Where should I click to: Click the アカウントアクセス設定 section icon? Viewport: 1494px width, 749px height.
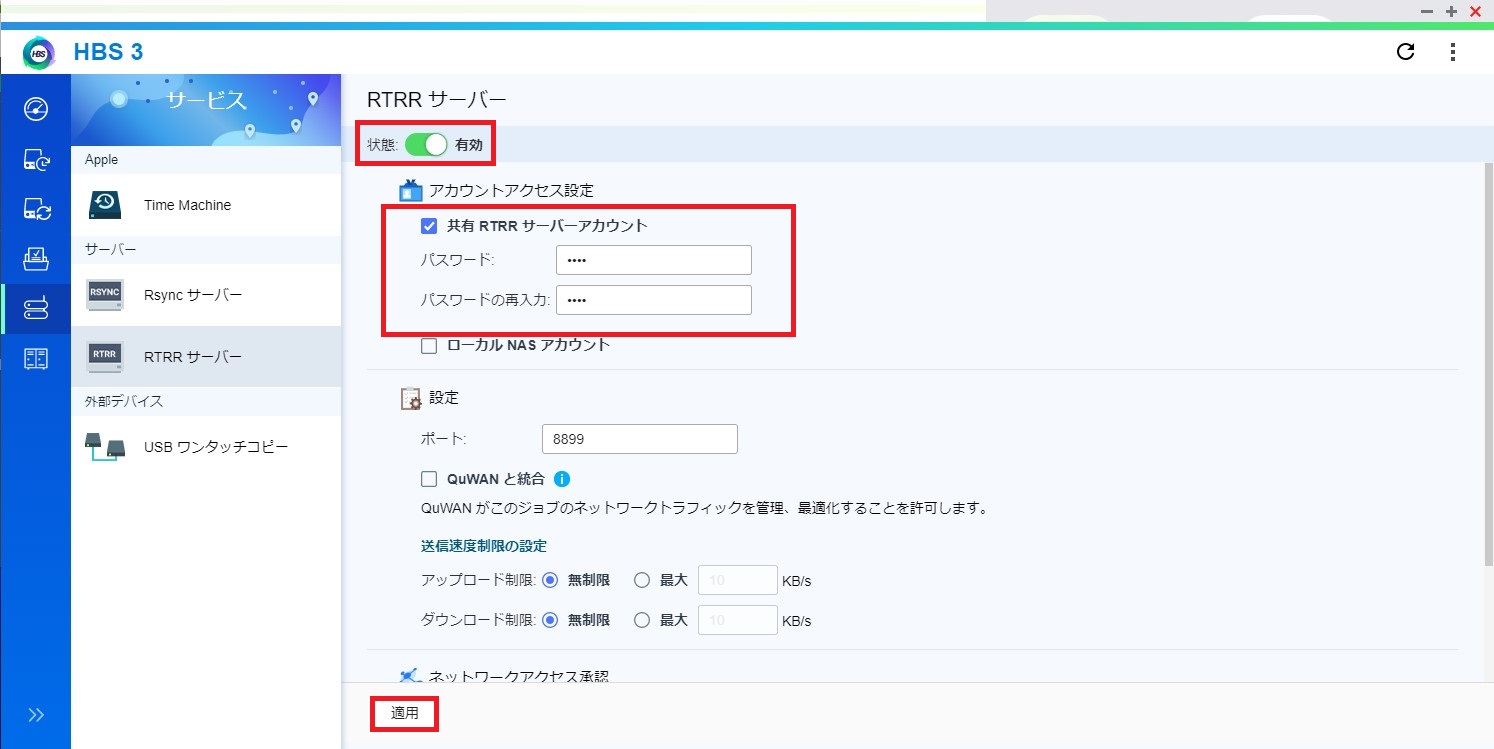tap(411, 190)
